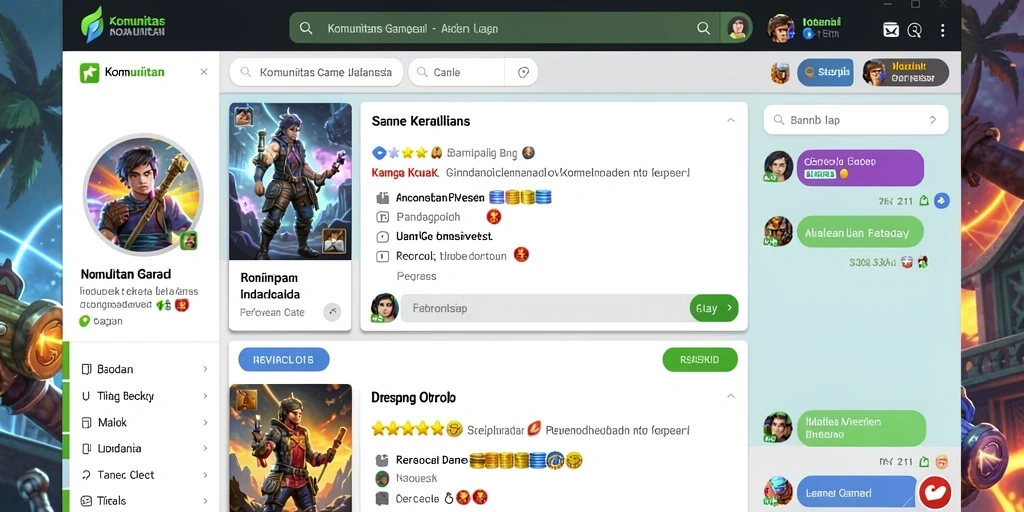
Task: Click the Starpib blue button
Action: (825, 72)
